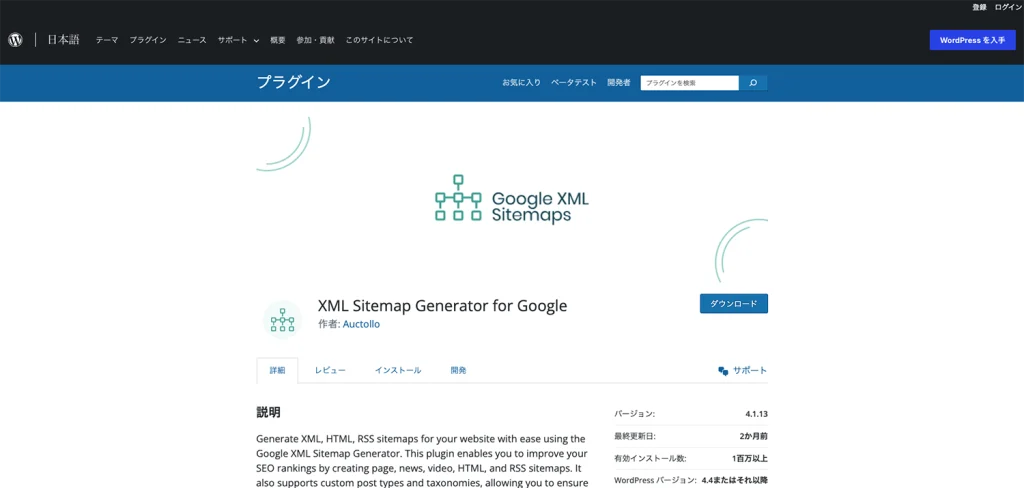Click the ログイン link

click(x=1006, y=7)
